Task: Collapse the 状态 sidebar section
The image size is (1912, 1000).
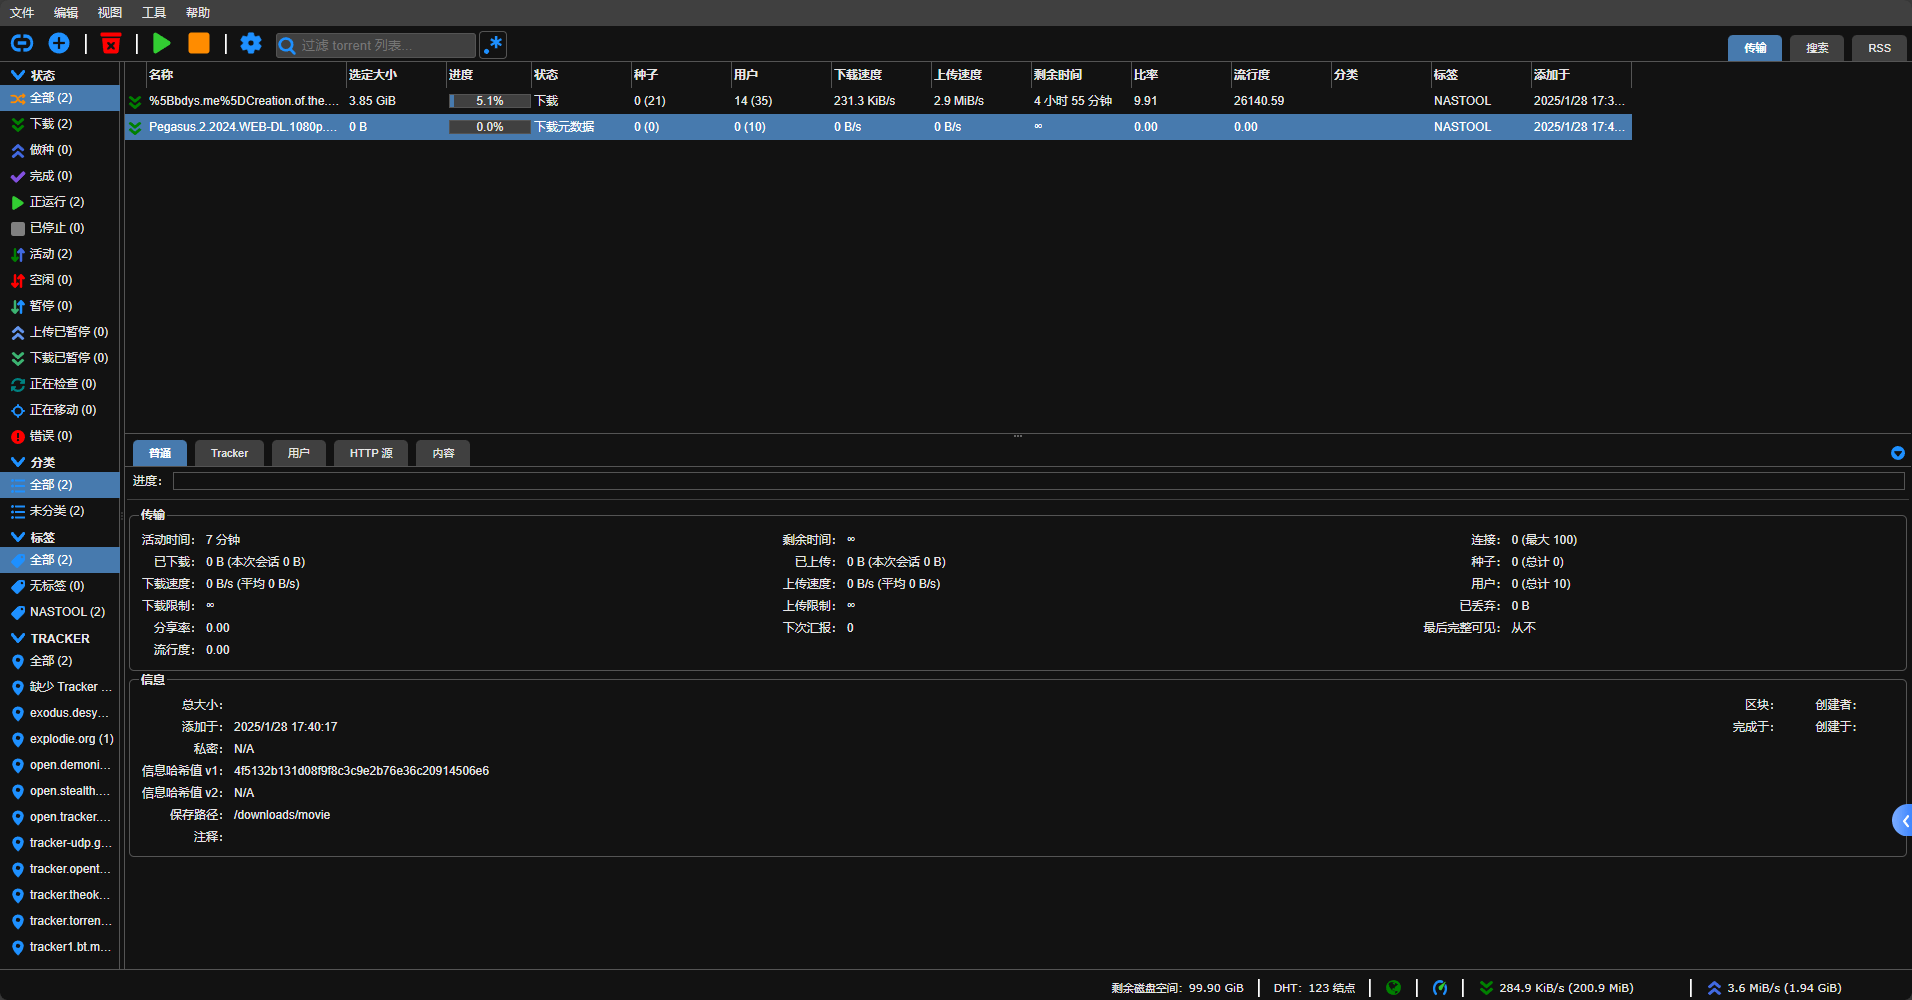Action: pos(17,75)
